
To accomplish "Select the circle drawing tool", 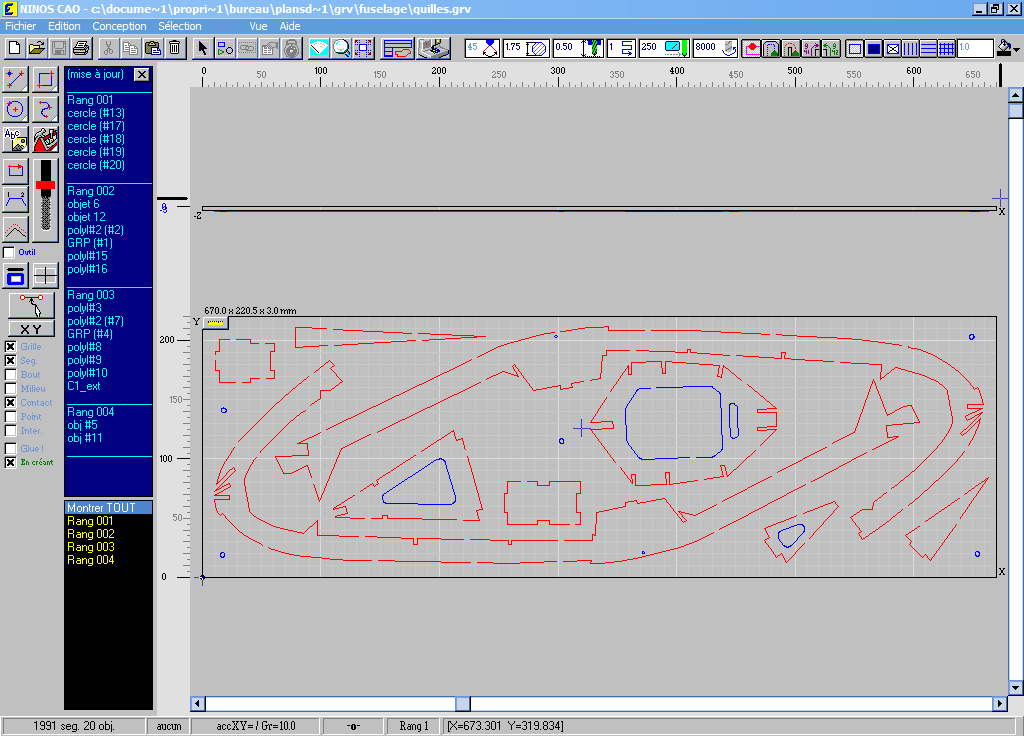I will pyautogui.click(x=15, y=109).
